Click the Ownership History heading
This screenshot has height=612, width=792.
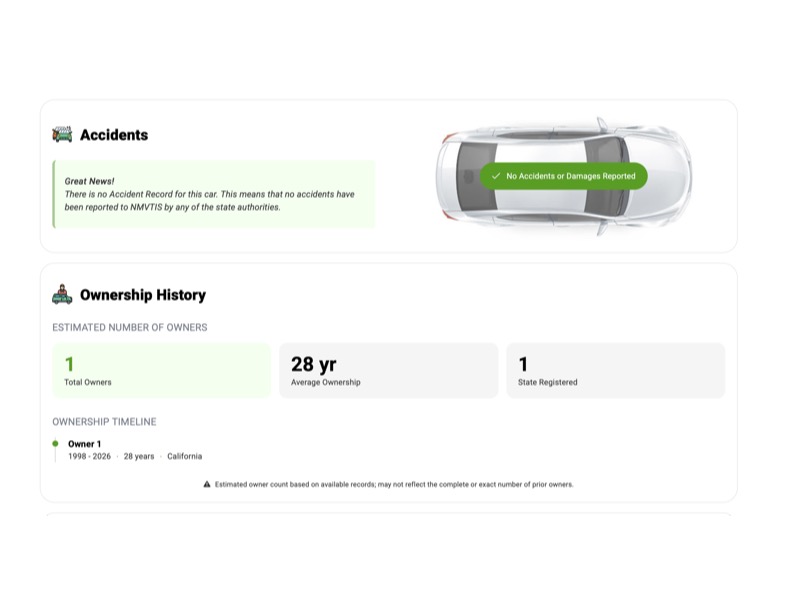143,295
